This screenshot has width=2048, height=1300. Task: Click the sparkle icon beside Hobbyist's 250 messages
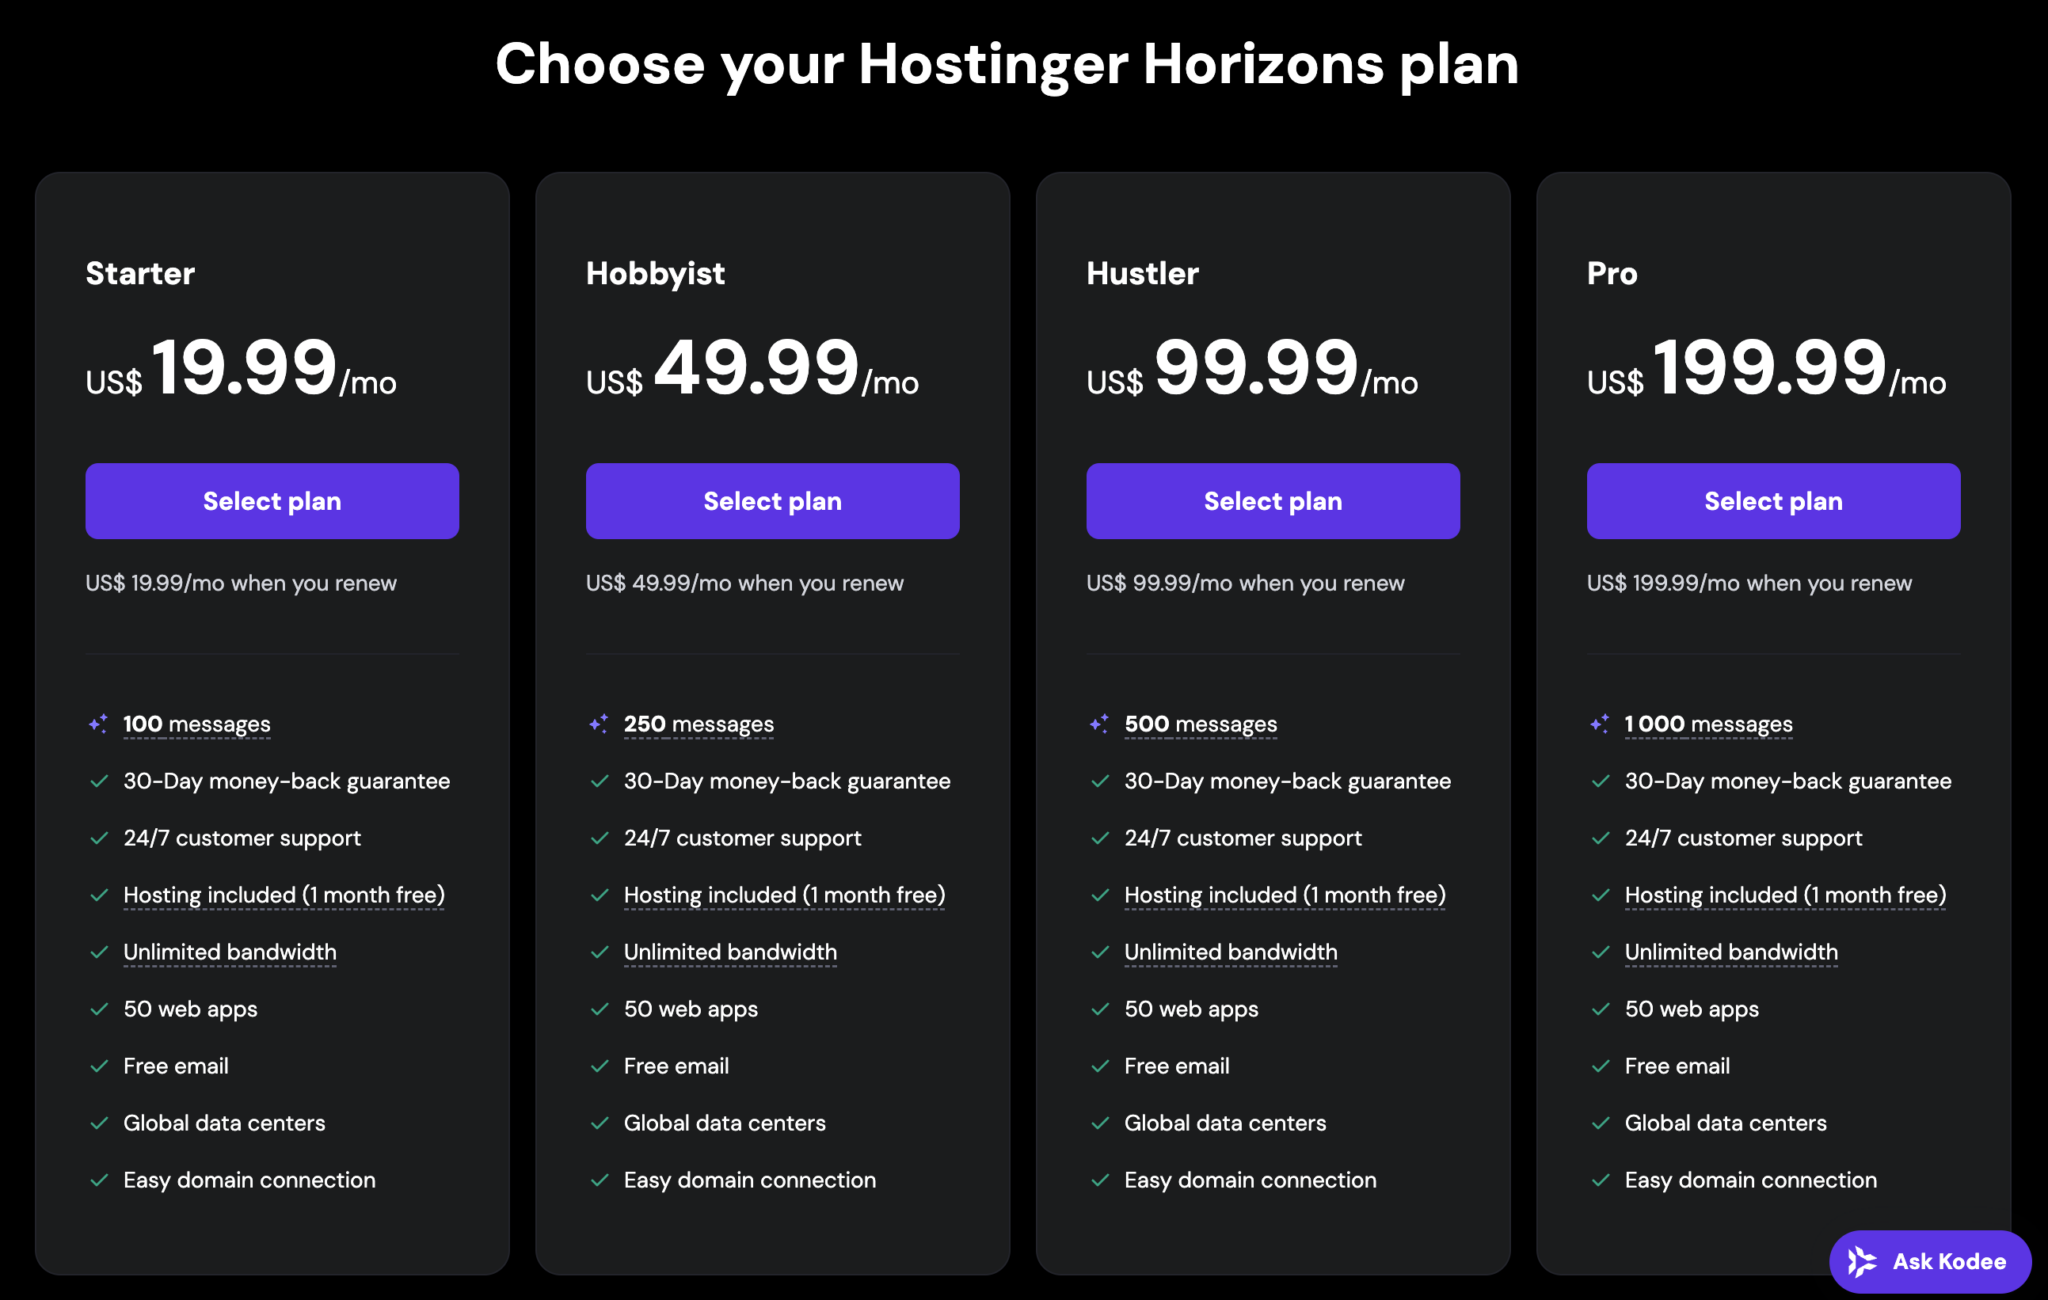(x=599, y=722)
